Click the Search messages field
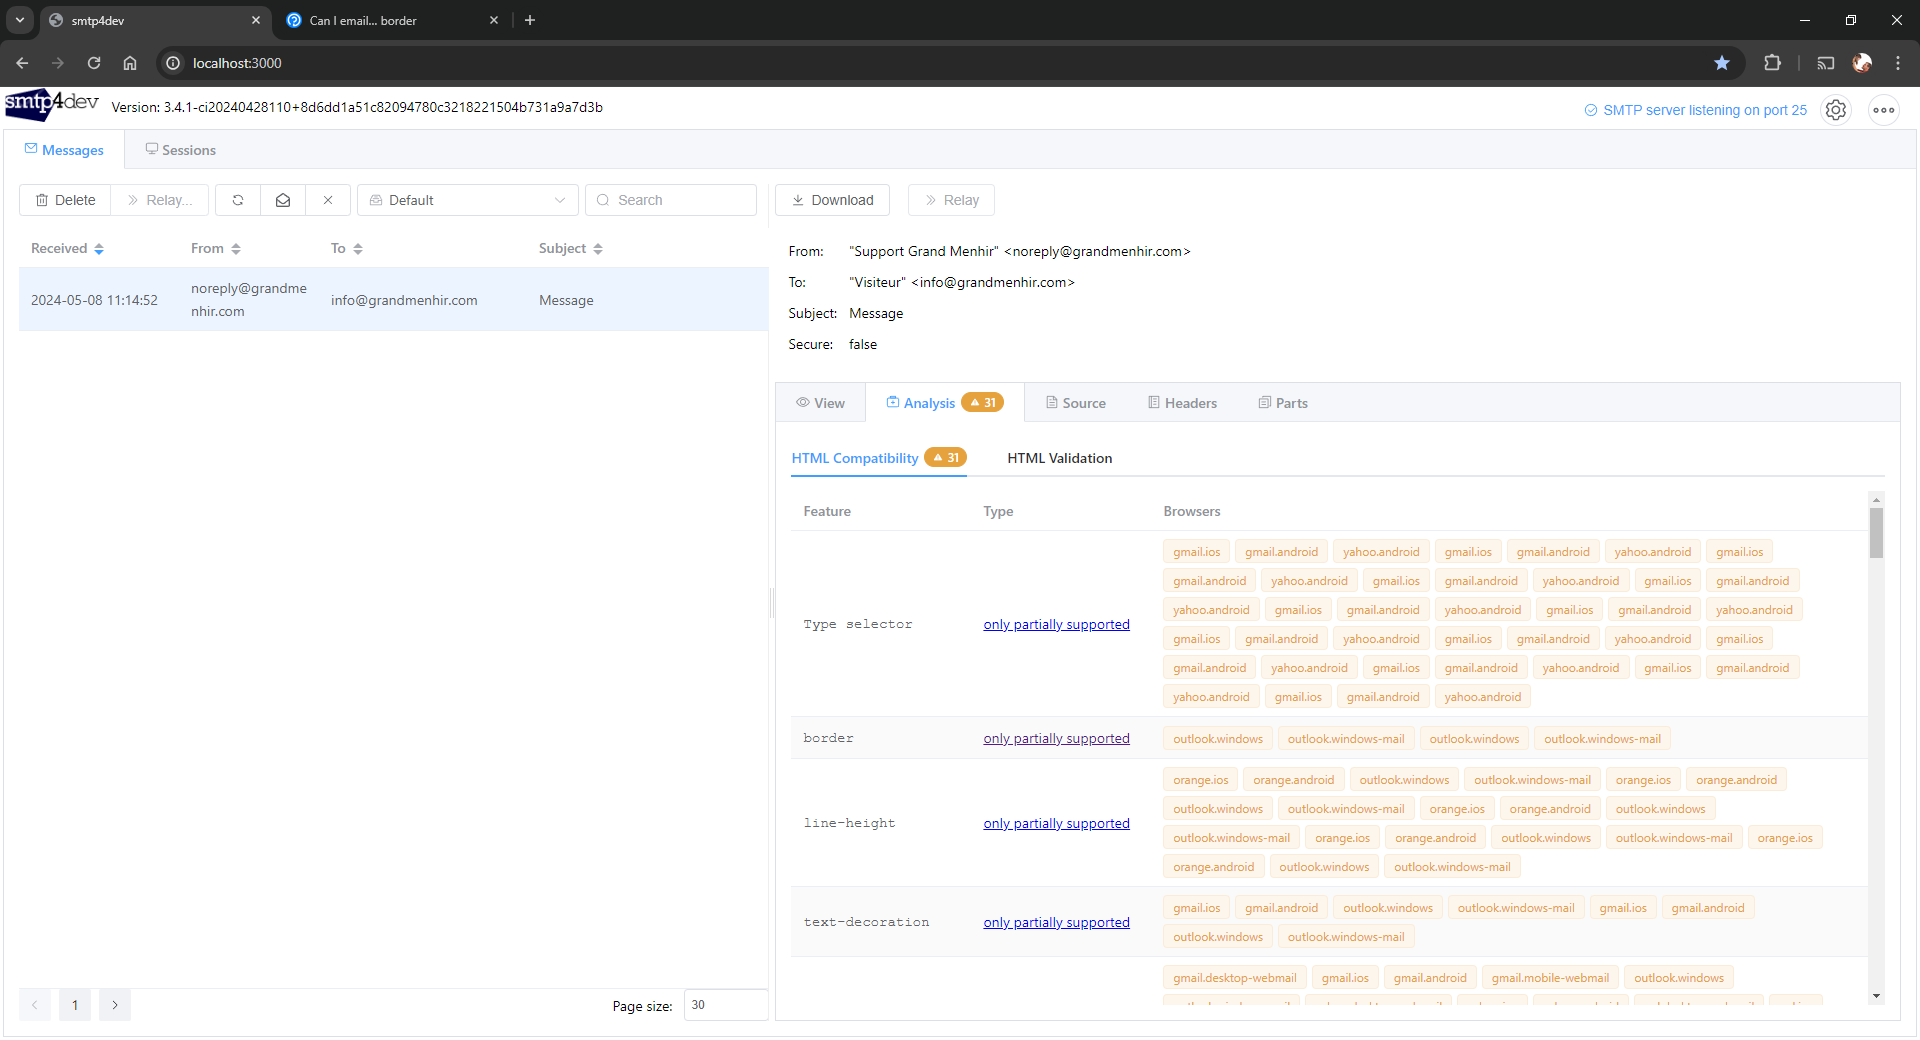 [671, 200]
